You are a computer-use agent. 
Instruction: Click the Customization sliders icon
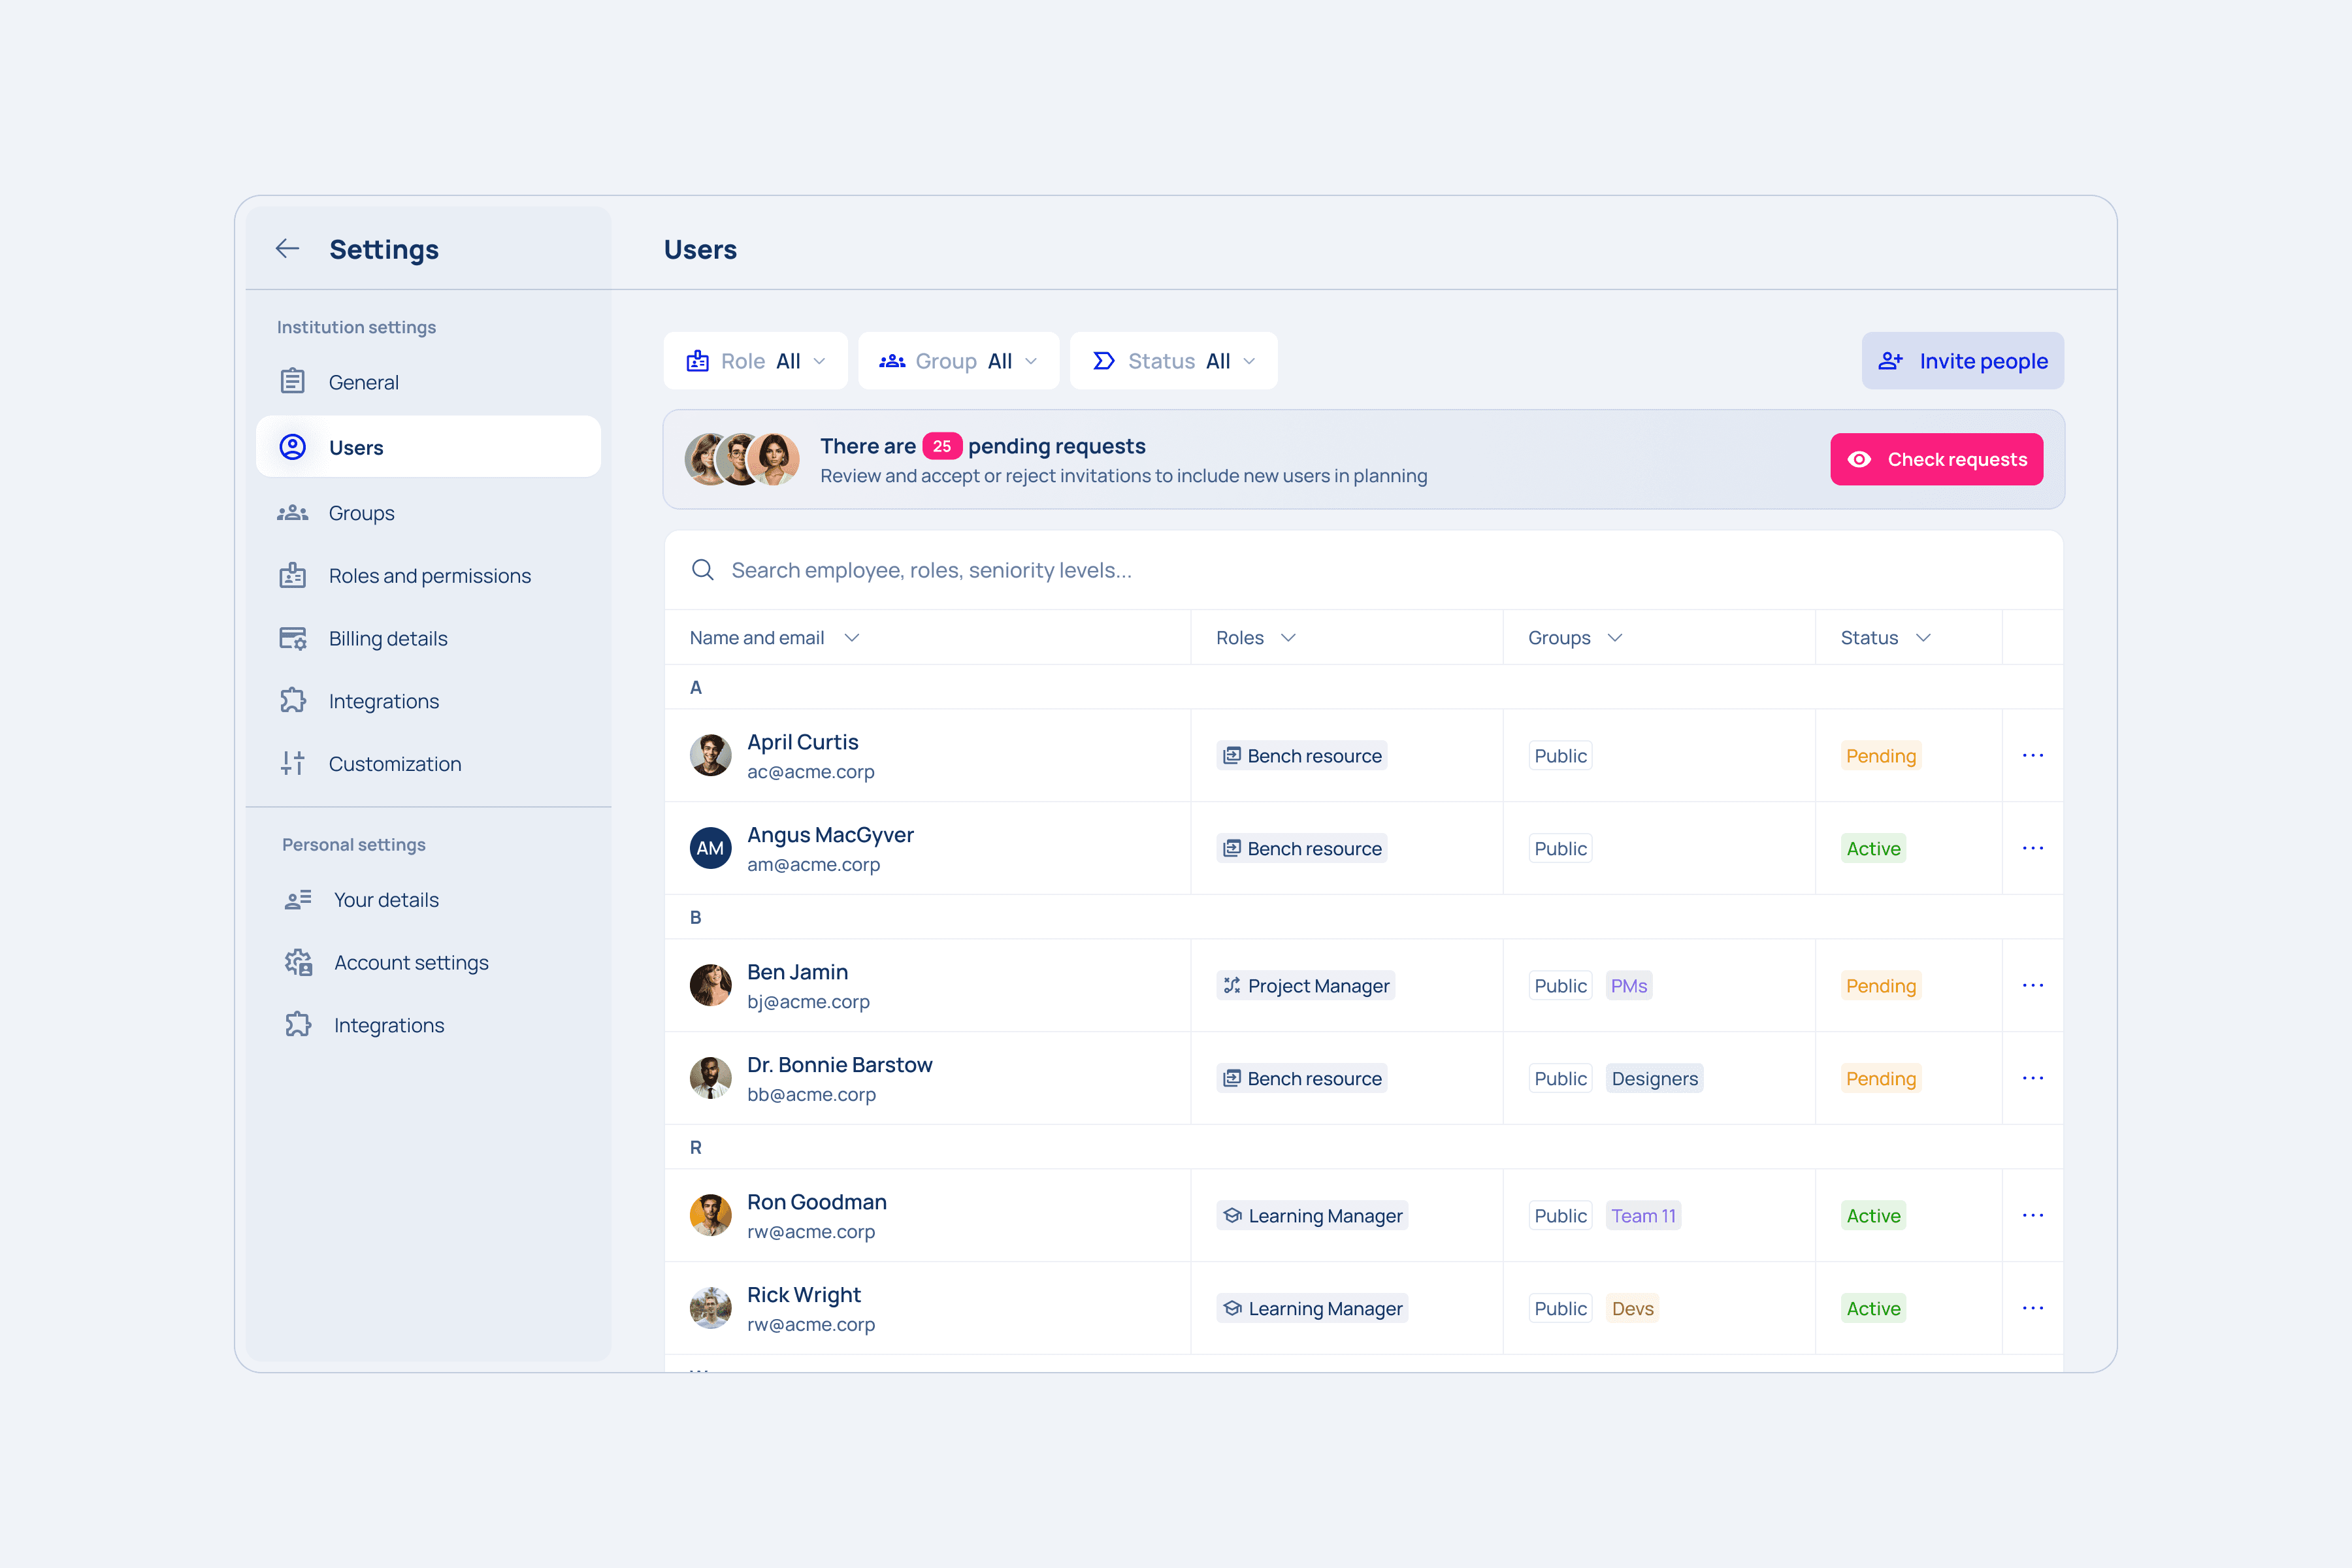[x=292, y=764]
